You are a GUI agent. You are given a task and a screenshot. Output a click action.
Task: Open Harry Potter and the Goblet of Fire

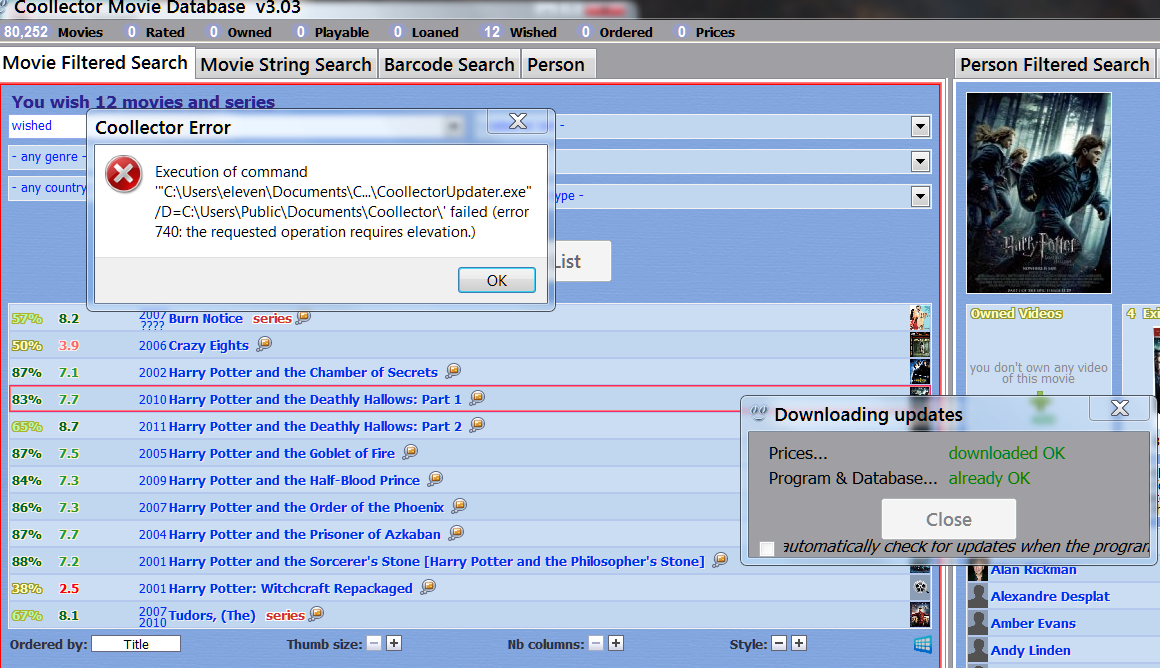[282, 453]
